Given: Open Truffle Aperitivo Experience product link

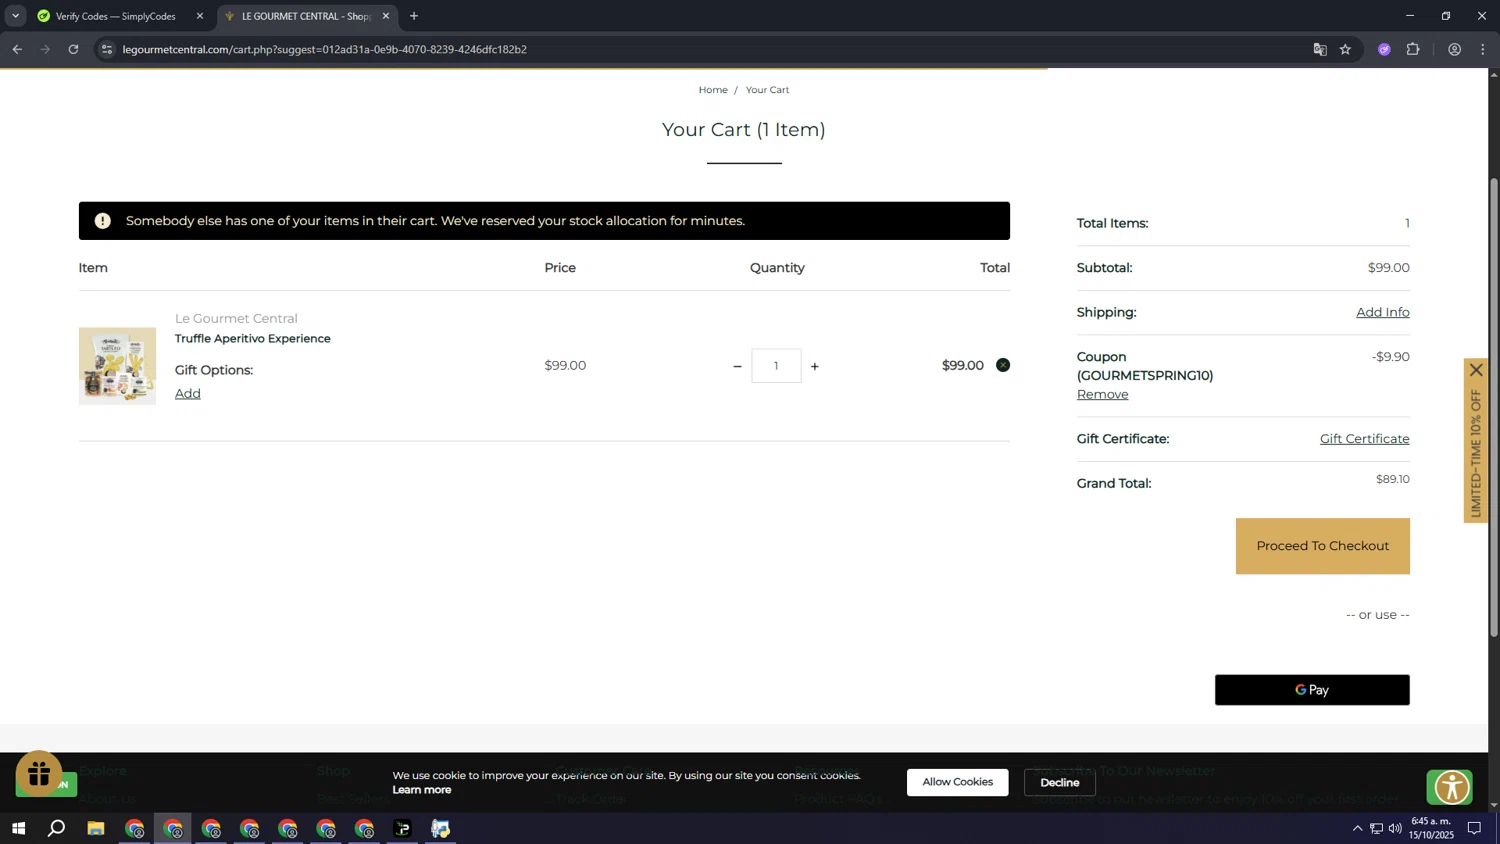Looking at the screenshot, I should tap(253, 339).
